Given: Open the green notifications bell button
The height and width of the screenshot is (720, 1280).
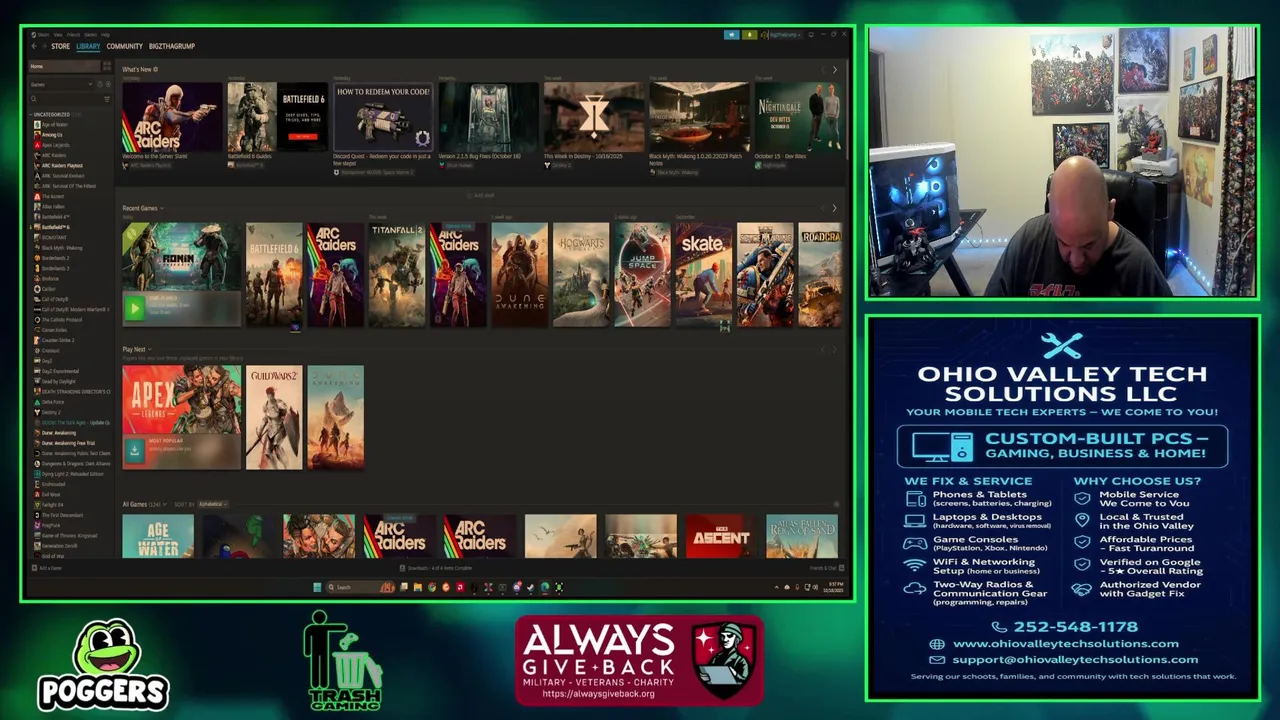Looking at the screenshot, I should [750, 35].
